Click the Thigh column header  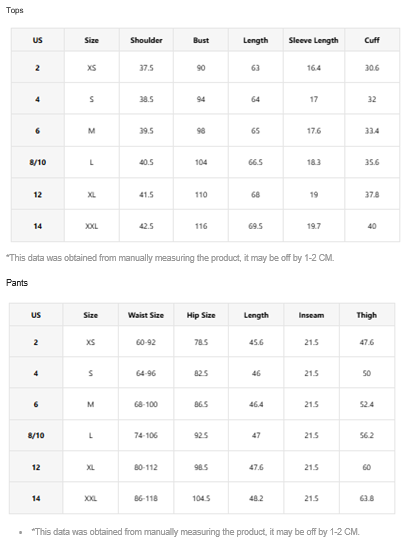point(367,315)
